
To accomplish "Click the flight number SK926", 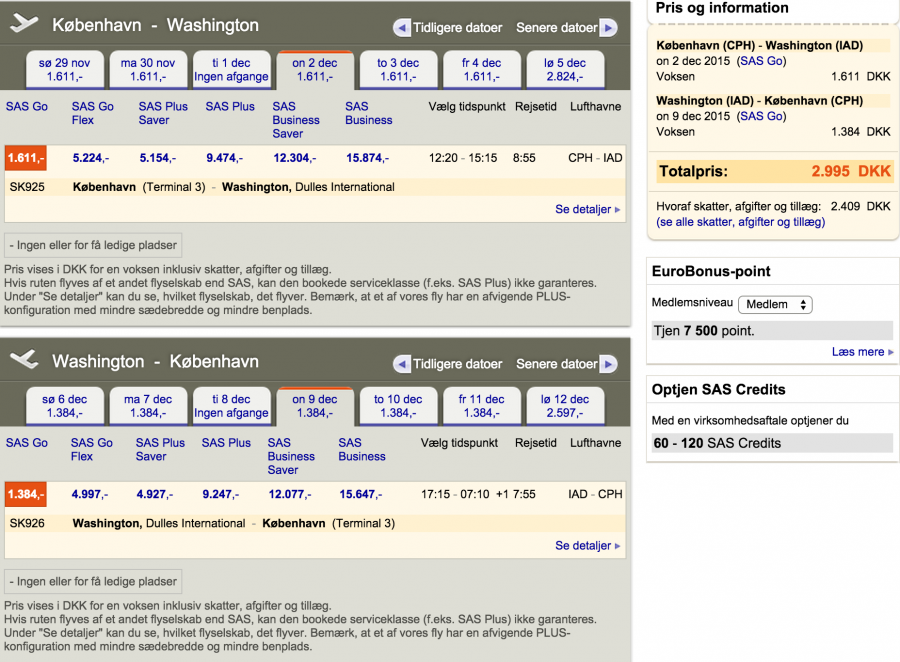I will pos(27,524).
